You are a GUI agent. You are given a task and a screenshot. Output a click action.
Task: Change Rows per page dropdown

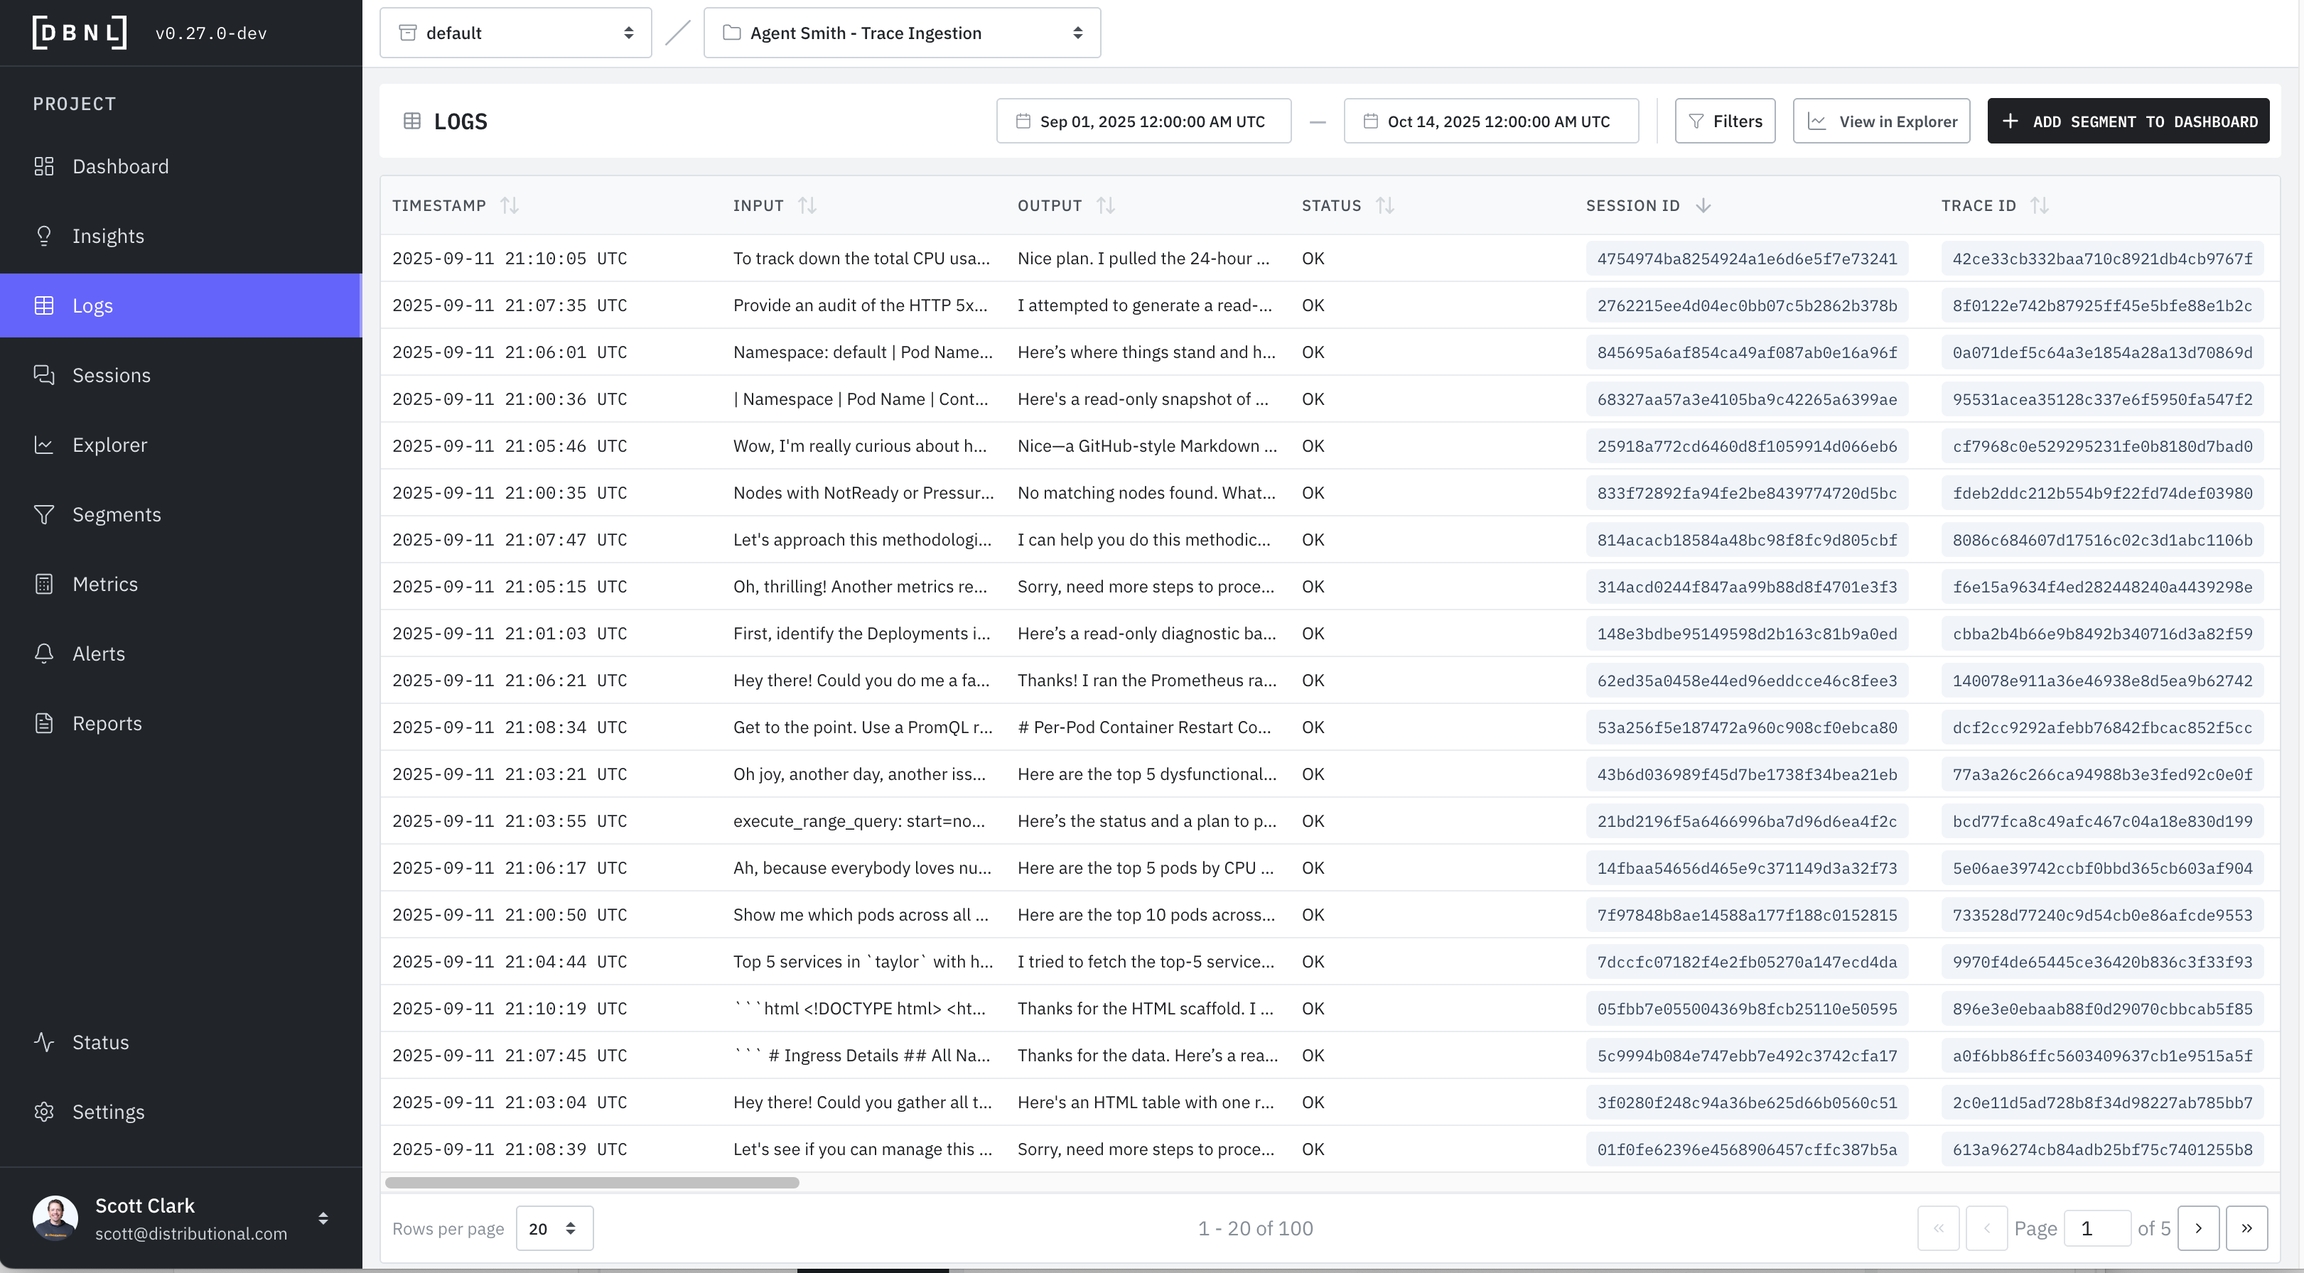(554, 1228)
